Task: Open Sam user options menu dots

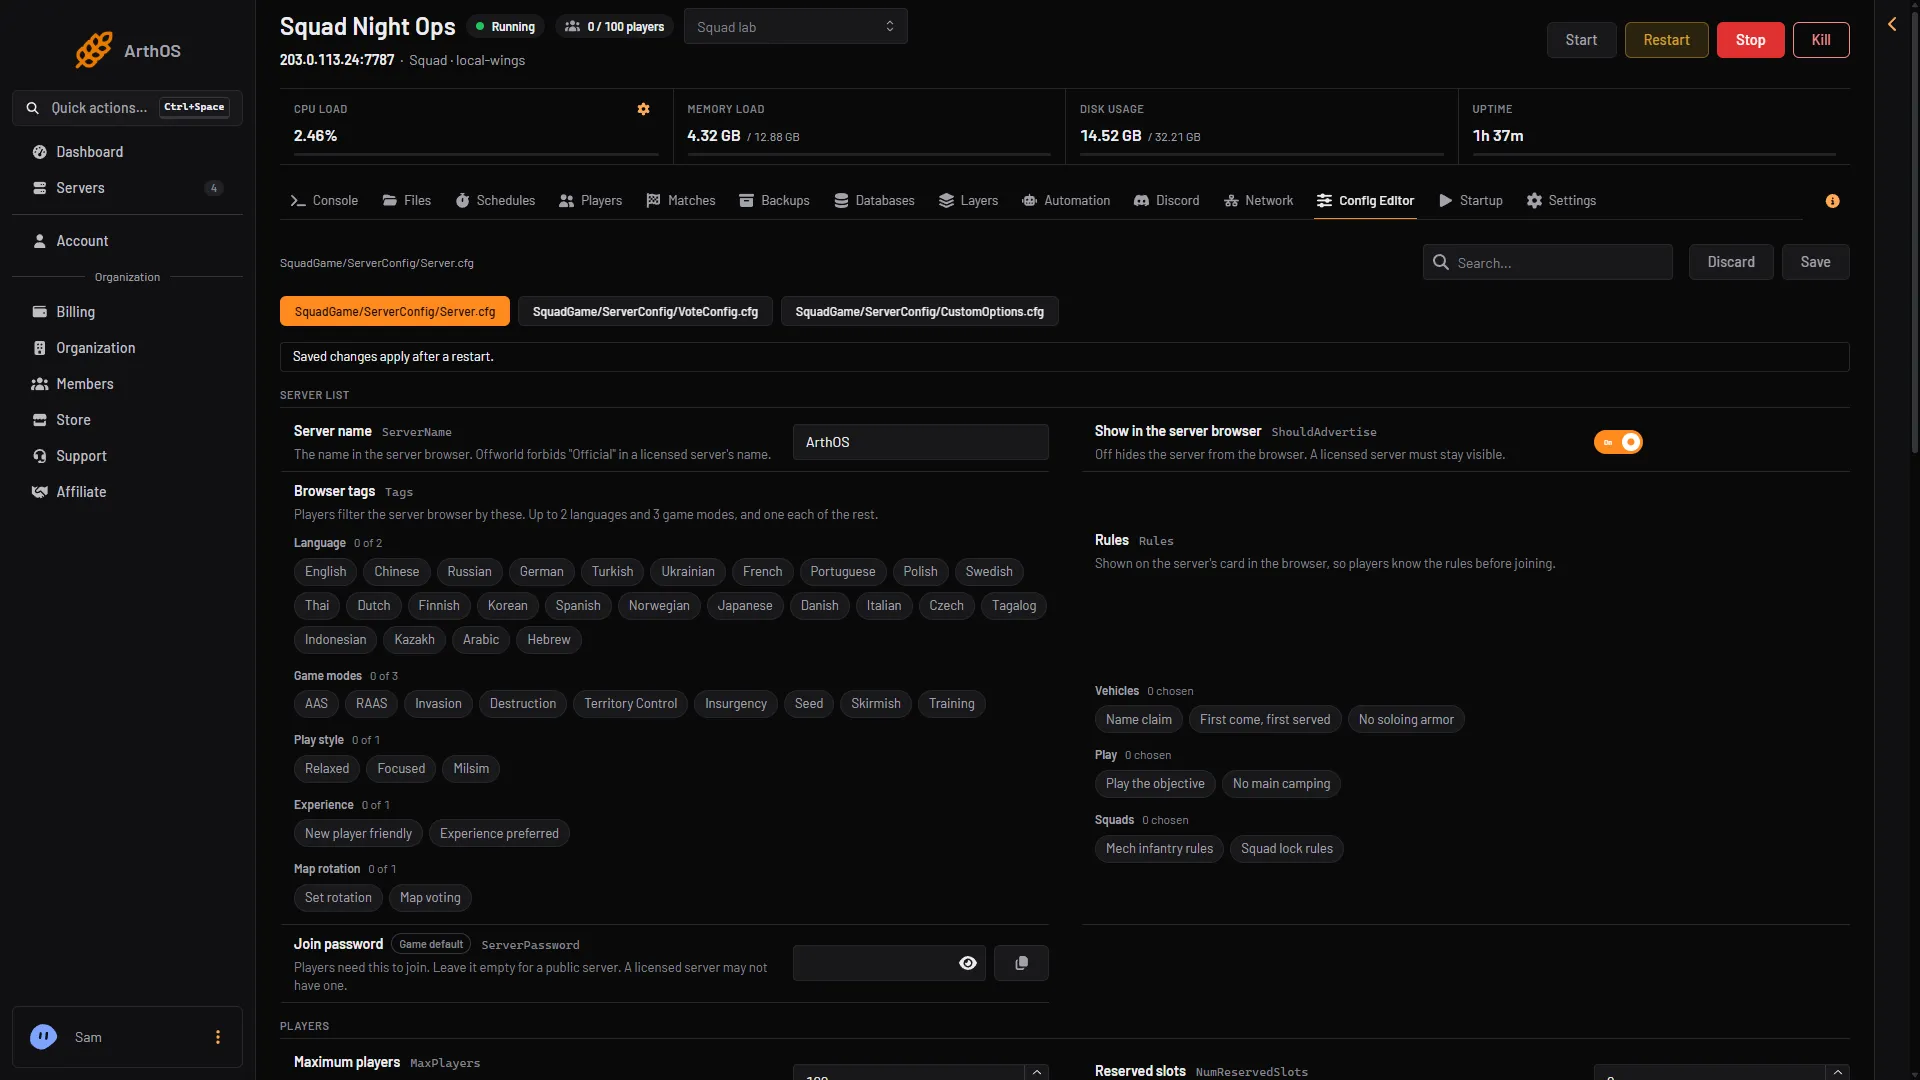Action: (x=218, y=1037)
